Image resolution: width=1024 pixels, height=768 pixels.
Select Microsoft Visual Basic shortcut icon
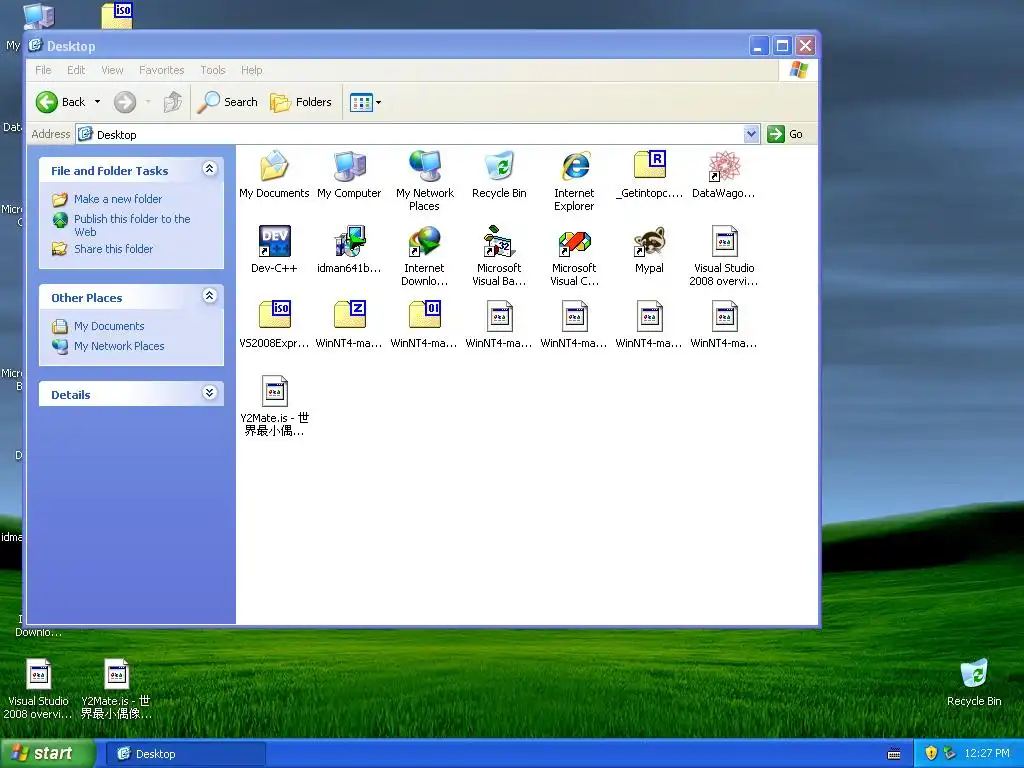click(x=500, y=241)
